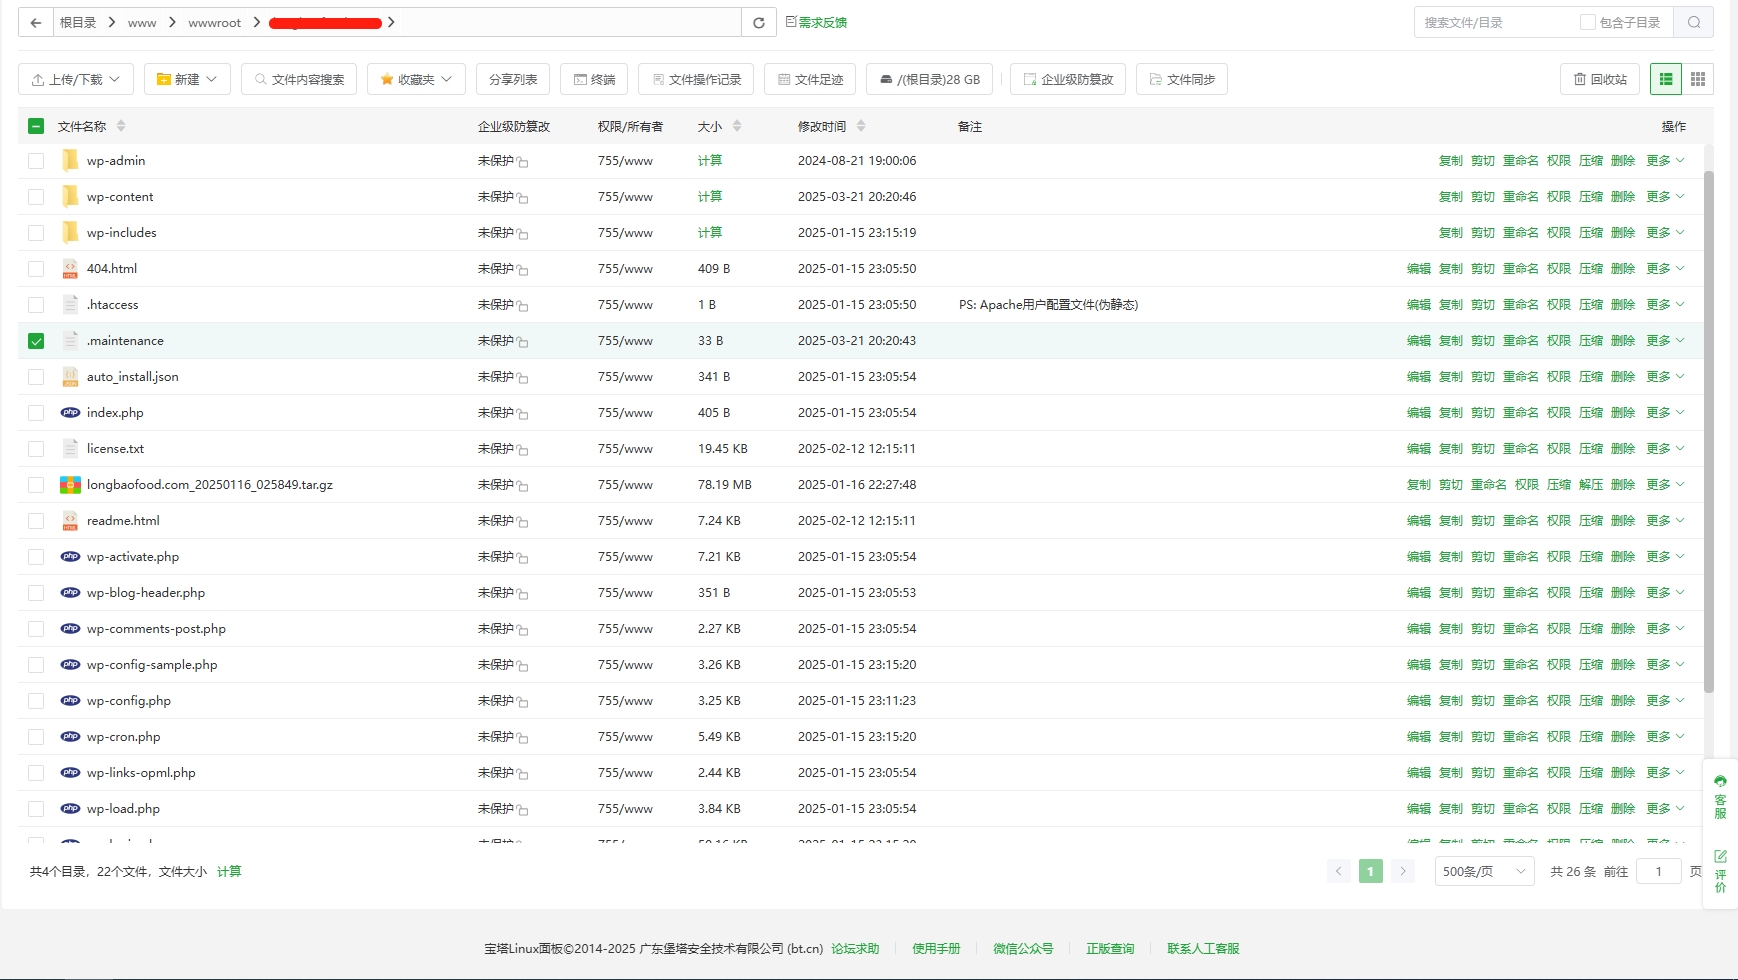
Task: Open the 500 per page dropdown
Action: [1484, 871]
